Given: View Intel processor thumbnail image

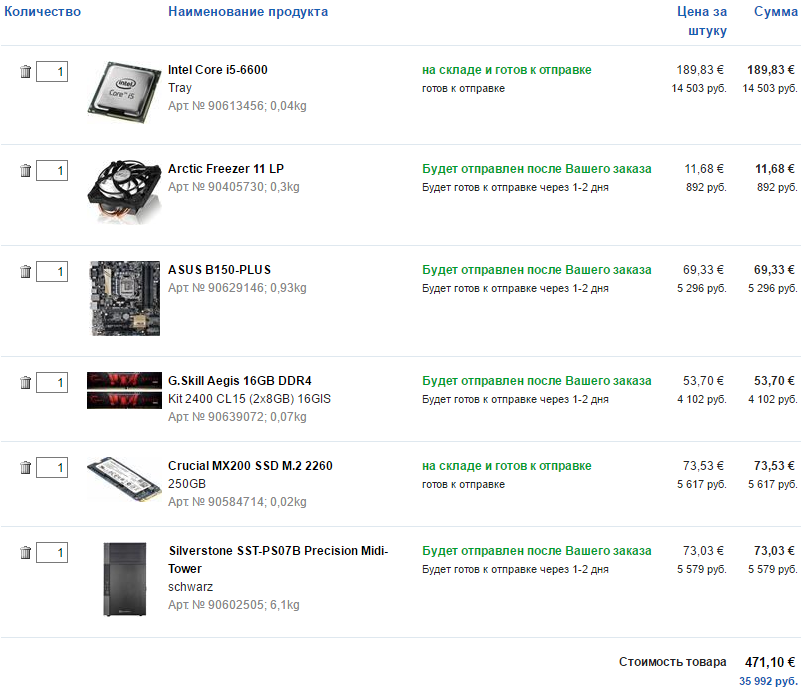Looking at the screenshot, I should tap(124, 92).
